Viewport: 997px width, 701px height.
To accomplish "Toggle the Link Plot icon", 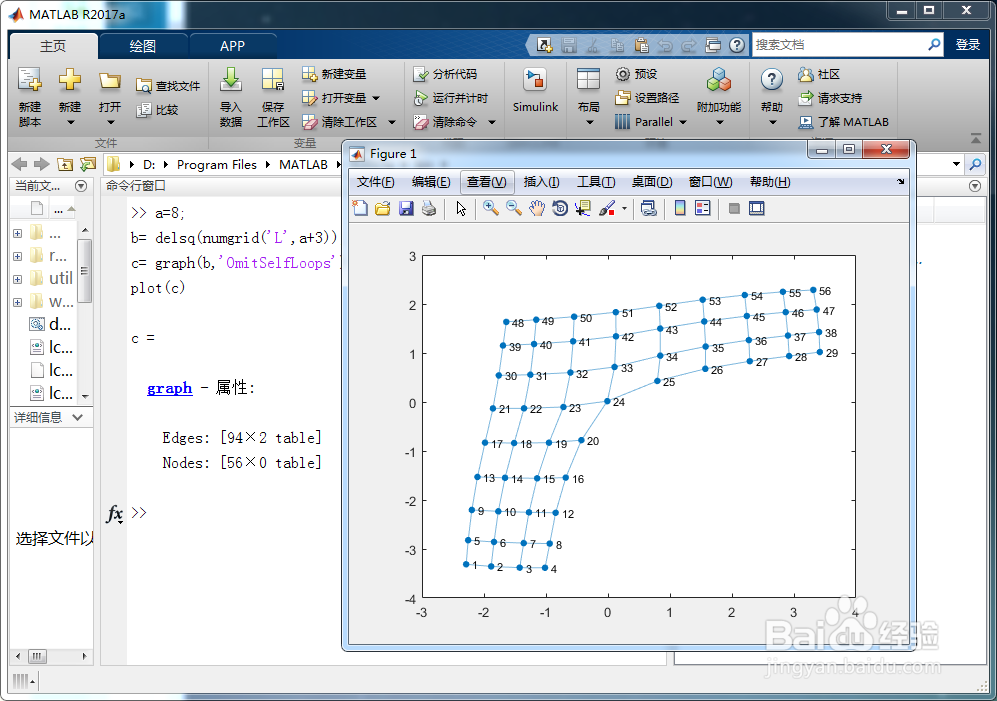I will [649, 208].
